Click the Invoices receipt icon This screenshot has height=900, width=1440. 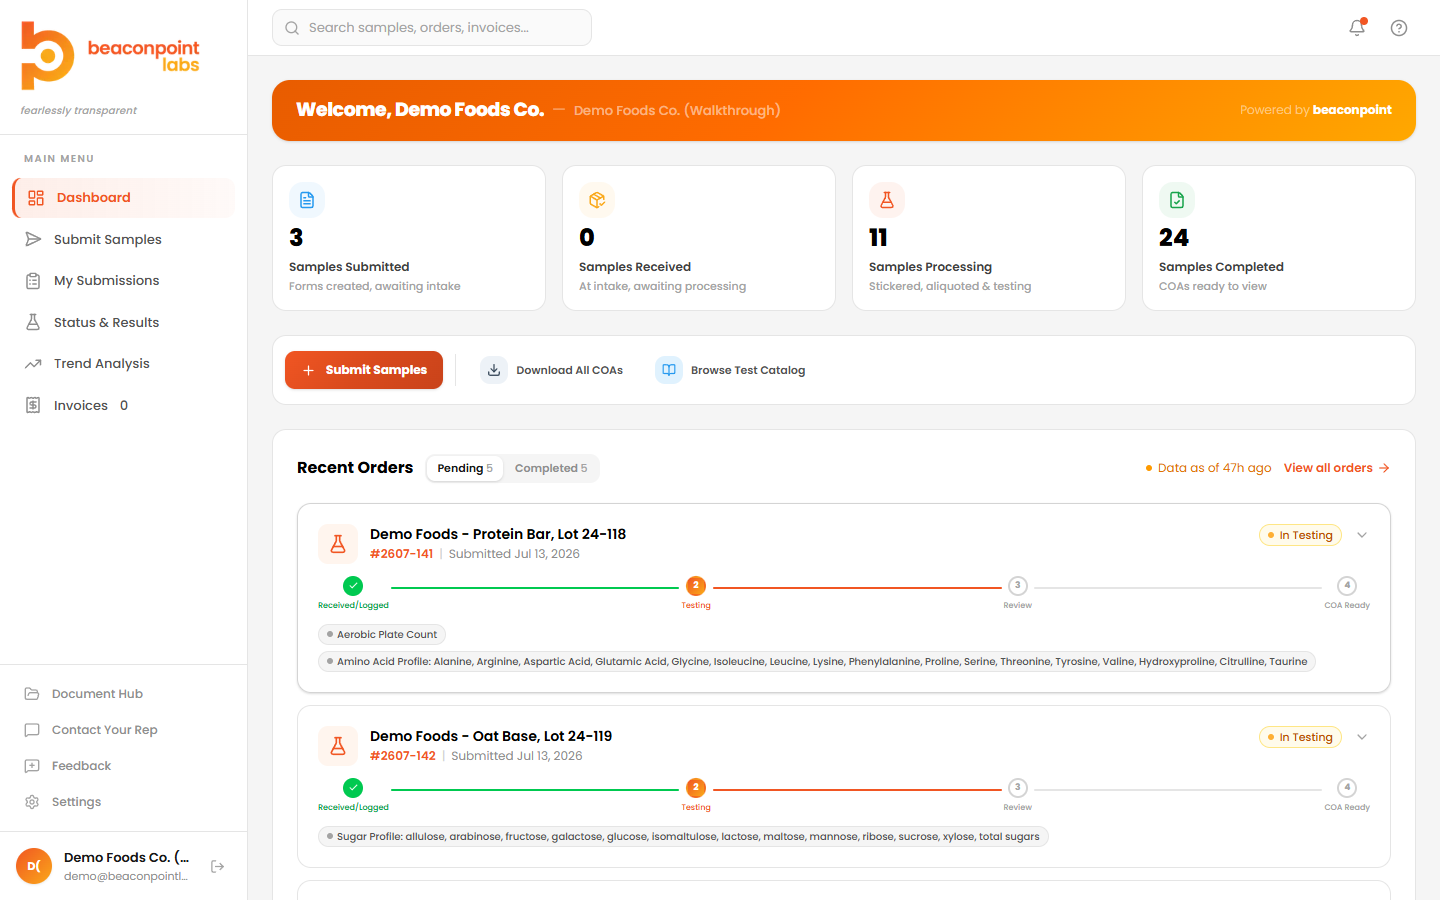coord(33,405)
